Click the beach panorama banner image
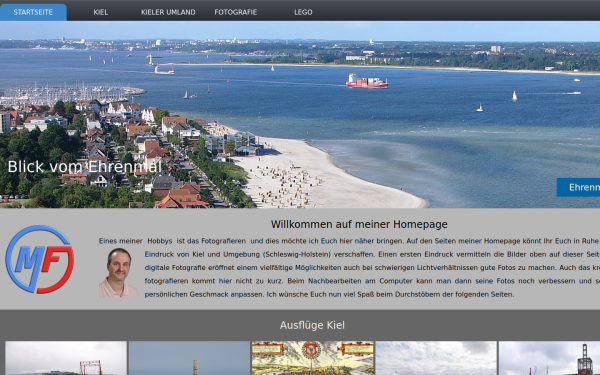Screen dimensions: 600x375 coord(300,114)
